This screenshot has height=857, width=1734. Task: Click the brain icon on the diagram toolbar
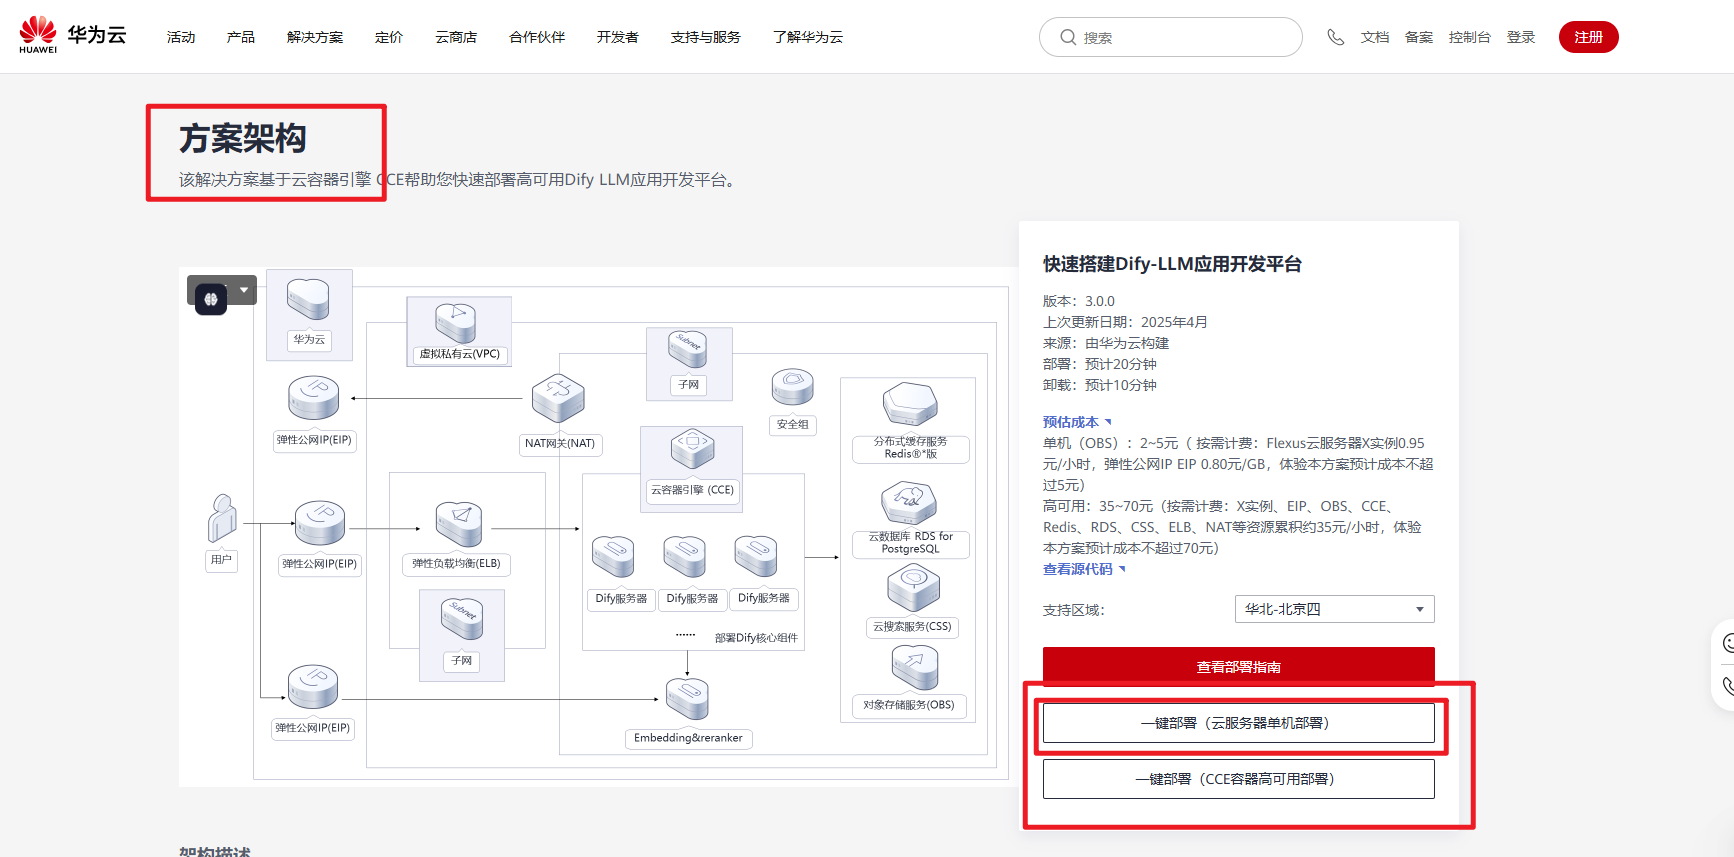[211, 299]
